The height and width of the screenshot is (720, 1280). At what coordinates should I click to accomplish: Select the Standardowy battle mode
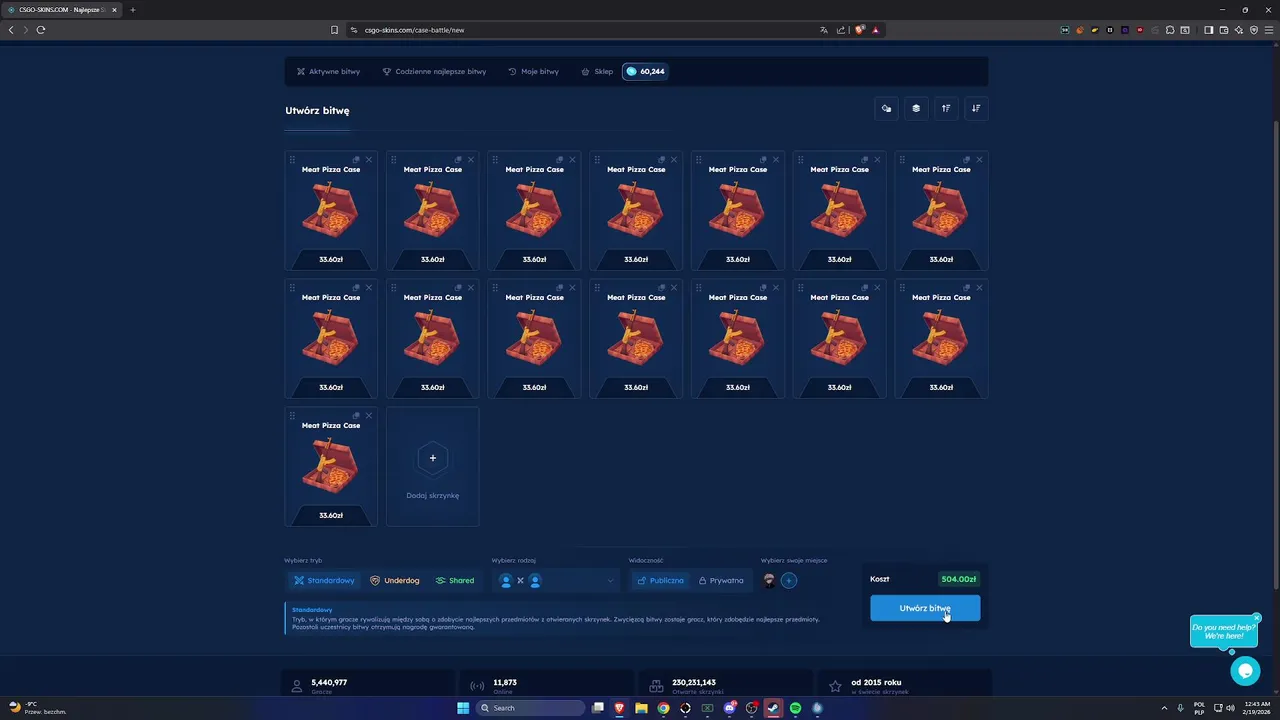(x=324, y=581)
